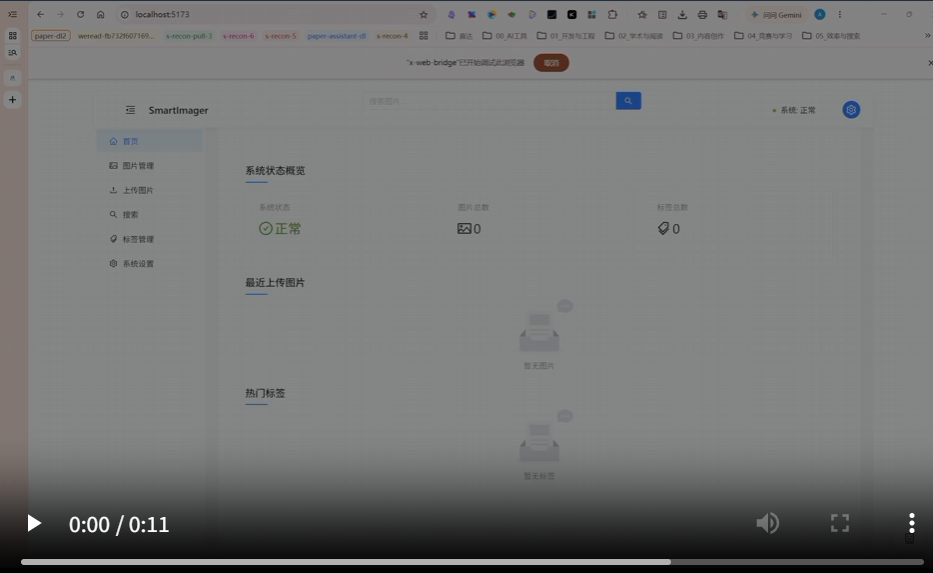Open the 搜索 sidebar menu item
Viewport: 933px width, 573px height.
pos(150,215)
